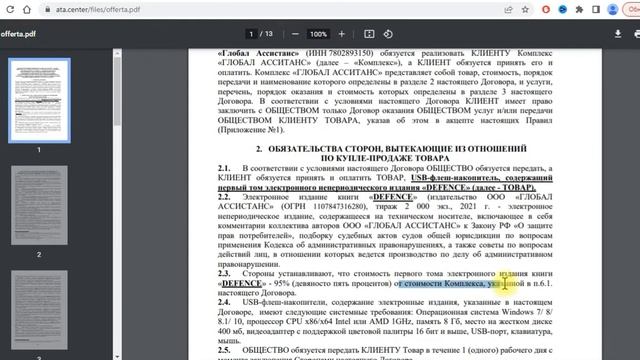Toggle the browser side panel icon
640x360 pixels.
pos(596,9)
